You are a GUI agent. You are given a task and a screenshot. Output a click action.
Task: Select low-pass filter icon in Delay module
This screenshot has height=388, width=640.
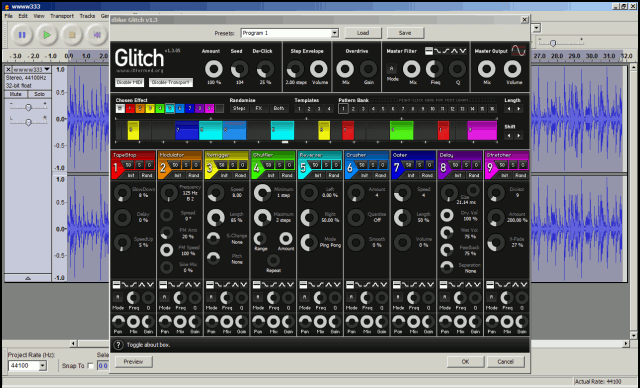coord(452,284)
